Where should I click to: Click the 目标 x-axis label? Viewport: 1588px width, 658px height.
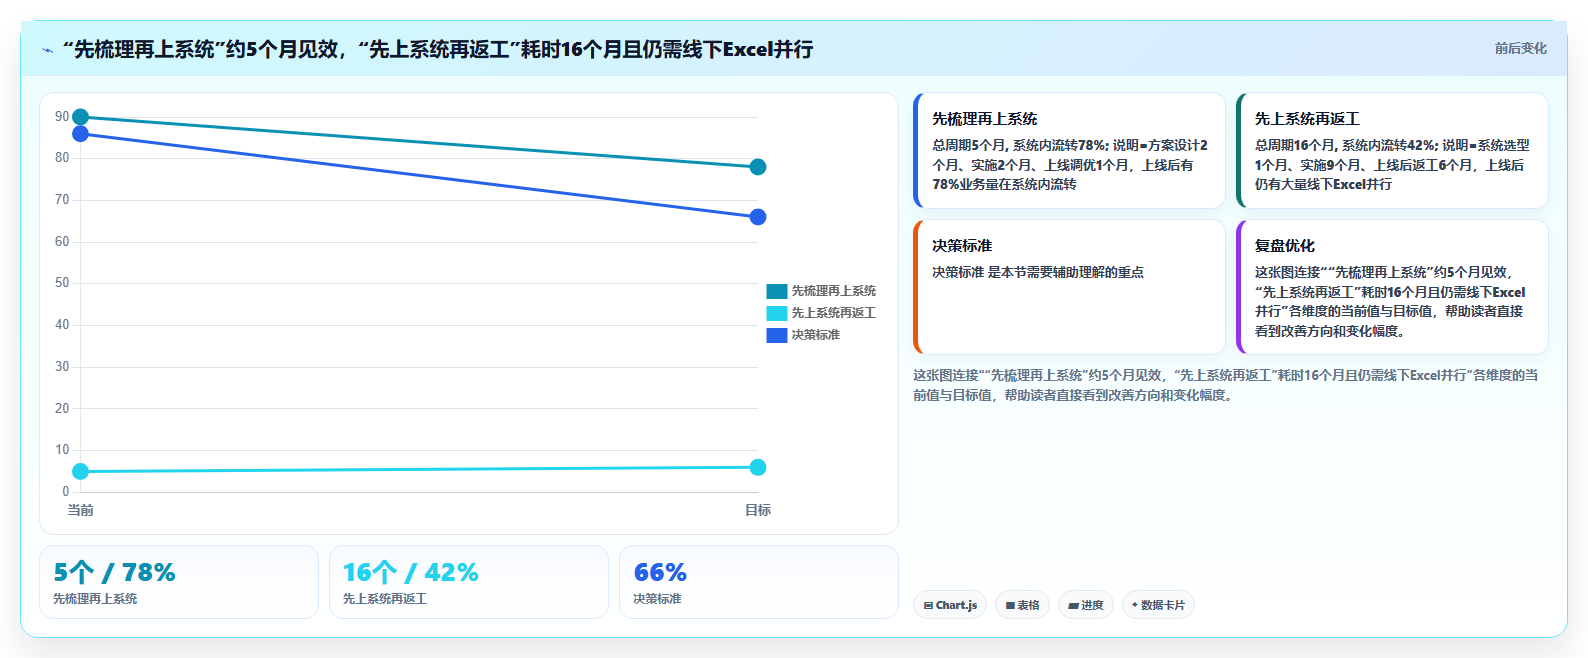point(758,510)
